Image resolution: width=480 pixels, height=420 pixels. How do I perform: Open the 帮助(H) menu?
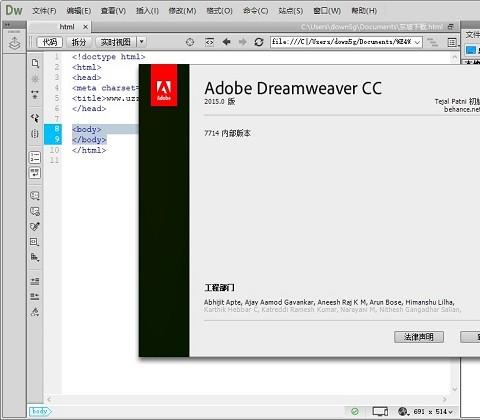coord(364,11)
